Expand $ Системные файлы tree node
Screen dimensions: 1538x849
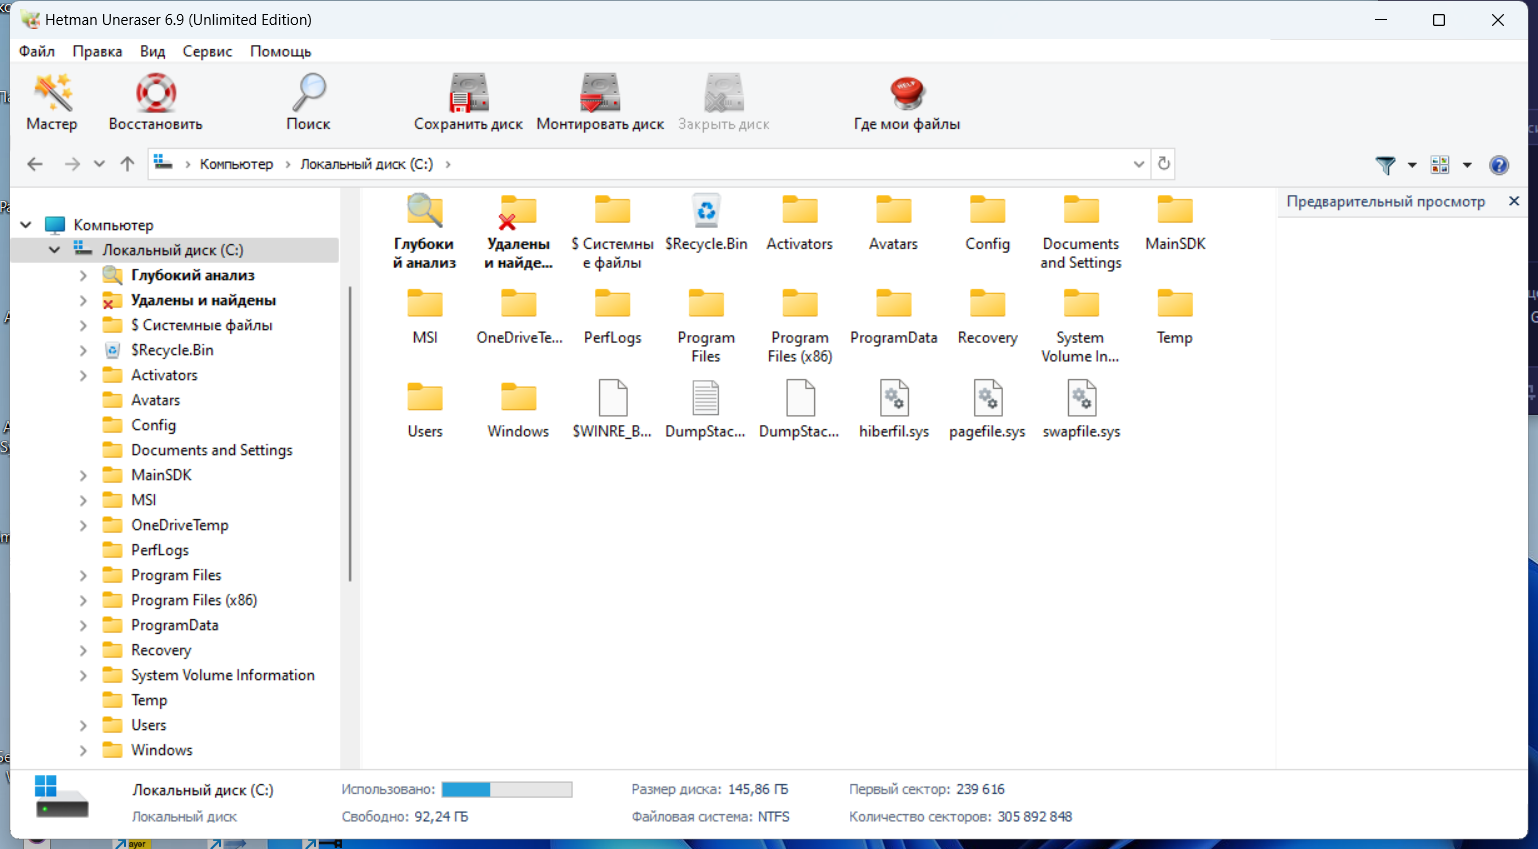click(83, 325)
